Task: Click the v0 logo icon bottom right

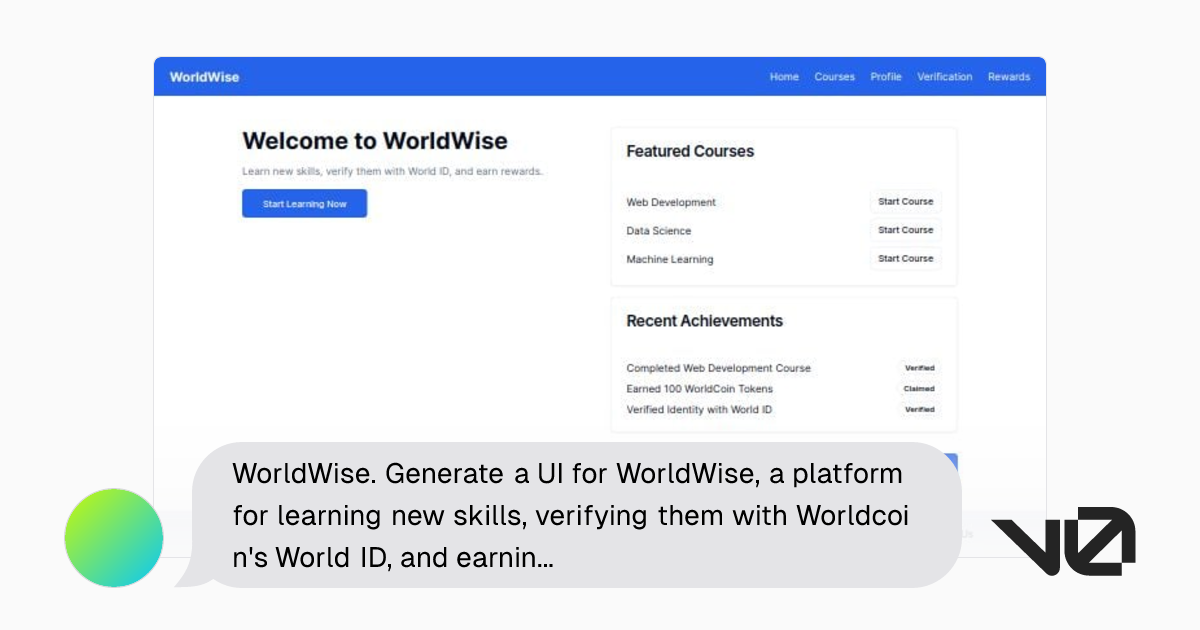Action: 1063,538
